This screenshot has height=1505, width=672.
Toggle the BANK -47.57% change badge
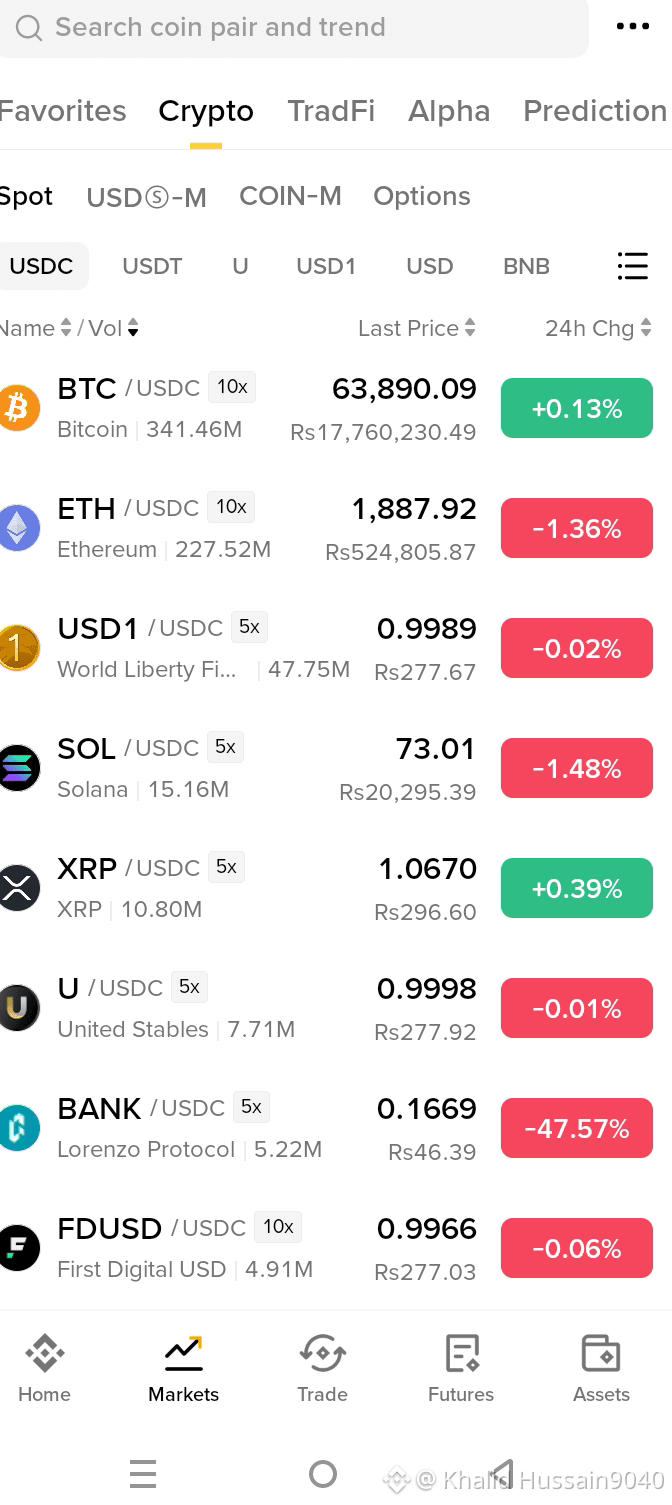pyautogui.click(x=577, y=1128)
